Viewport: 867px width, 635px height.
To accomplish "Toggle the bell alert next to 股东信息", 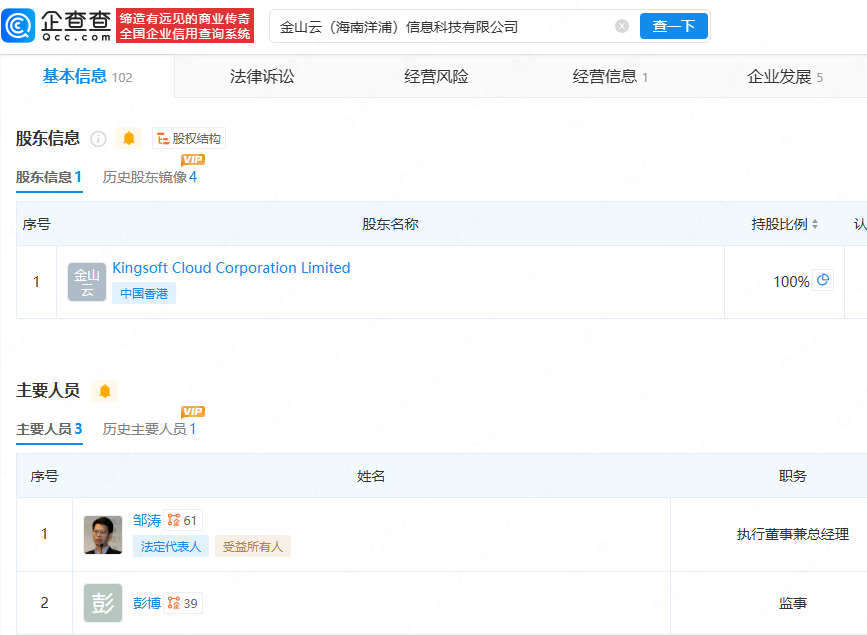I will click(x=128, y=138).
